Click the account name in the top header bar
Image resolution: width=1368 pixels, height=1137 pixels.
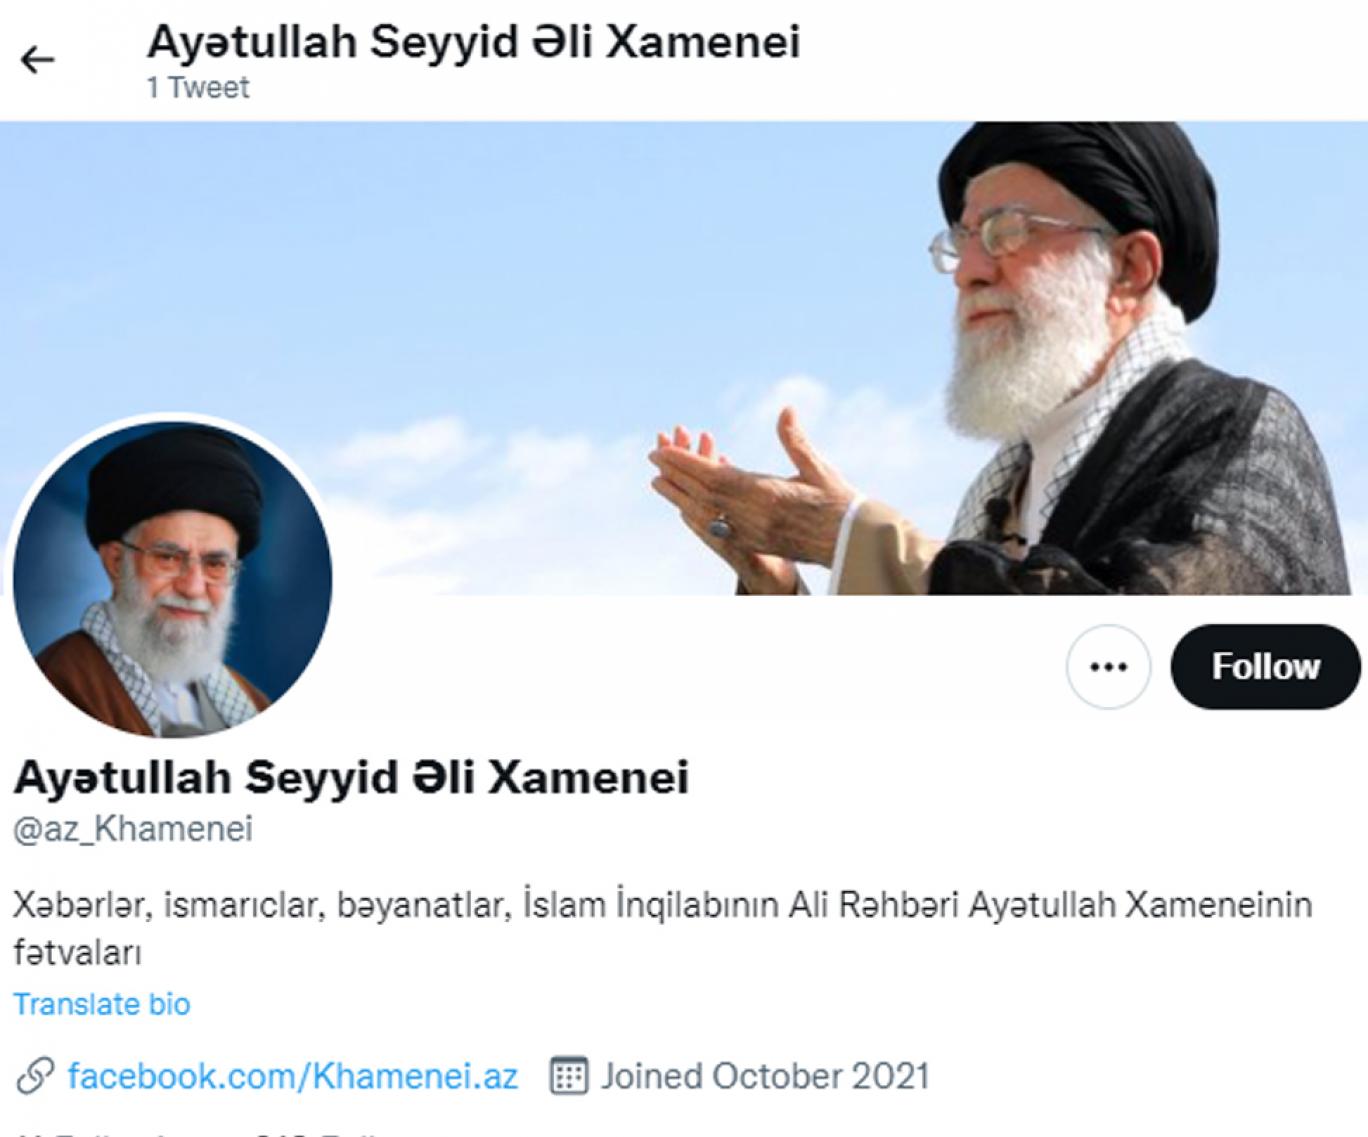click(x=473, y=42)
